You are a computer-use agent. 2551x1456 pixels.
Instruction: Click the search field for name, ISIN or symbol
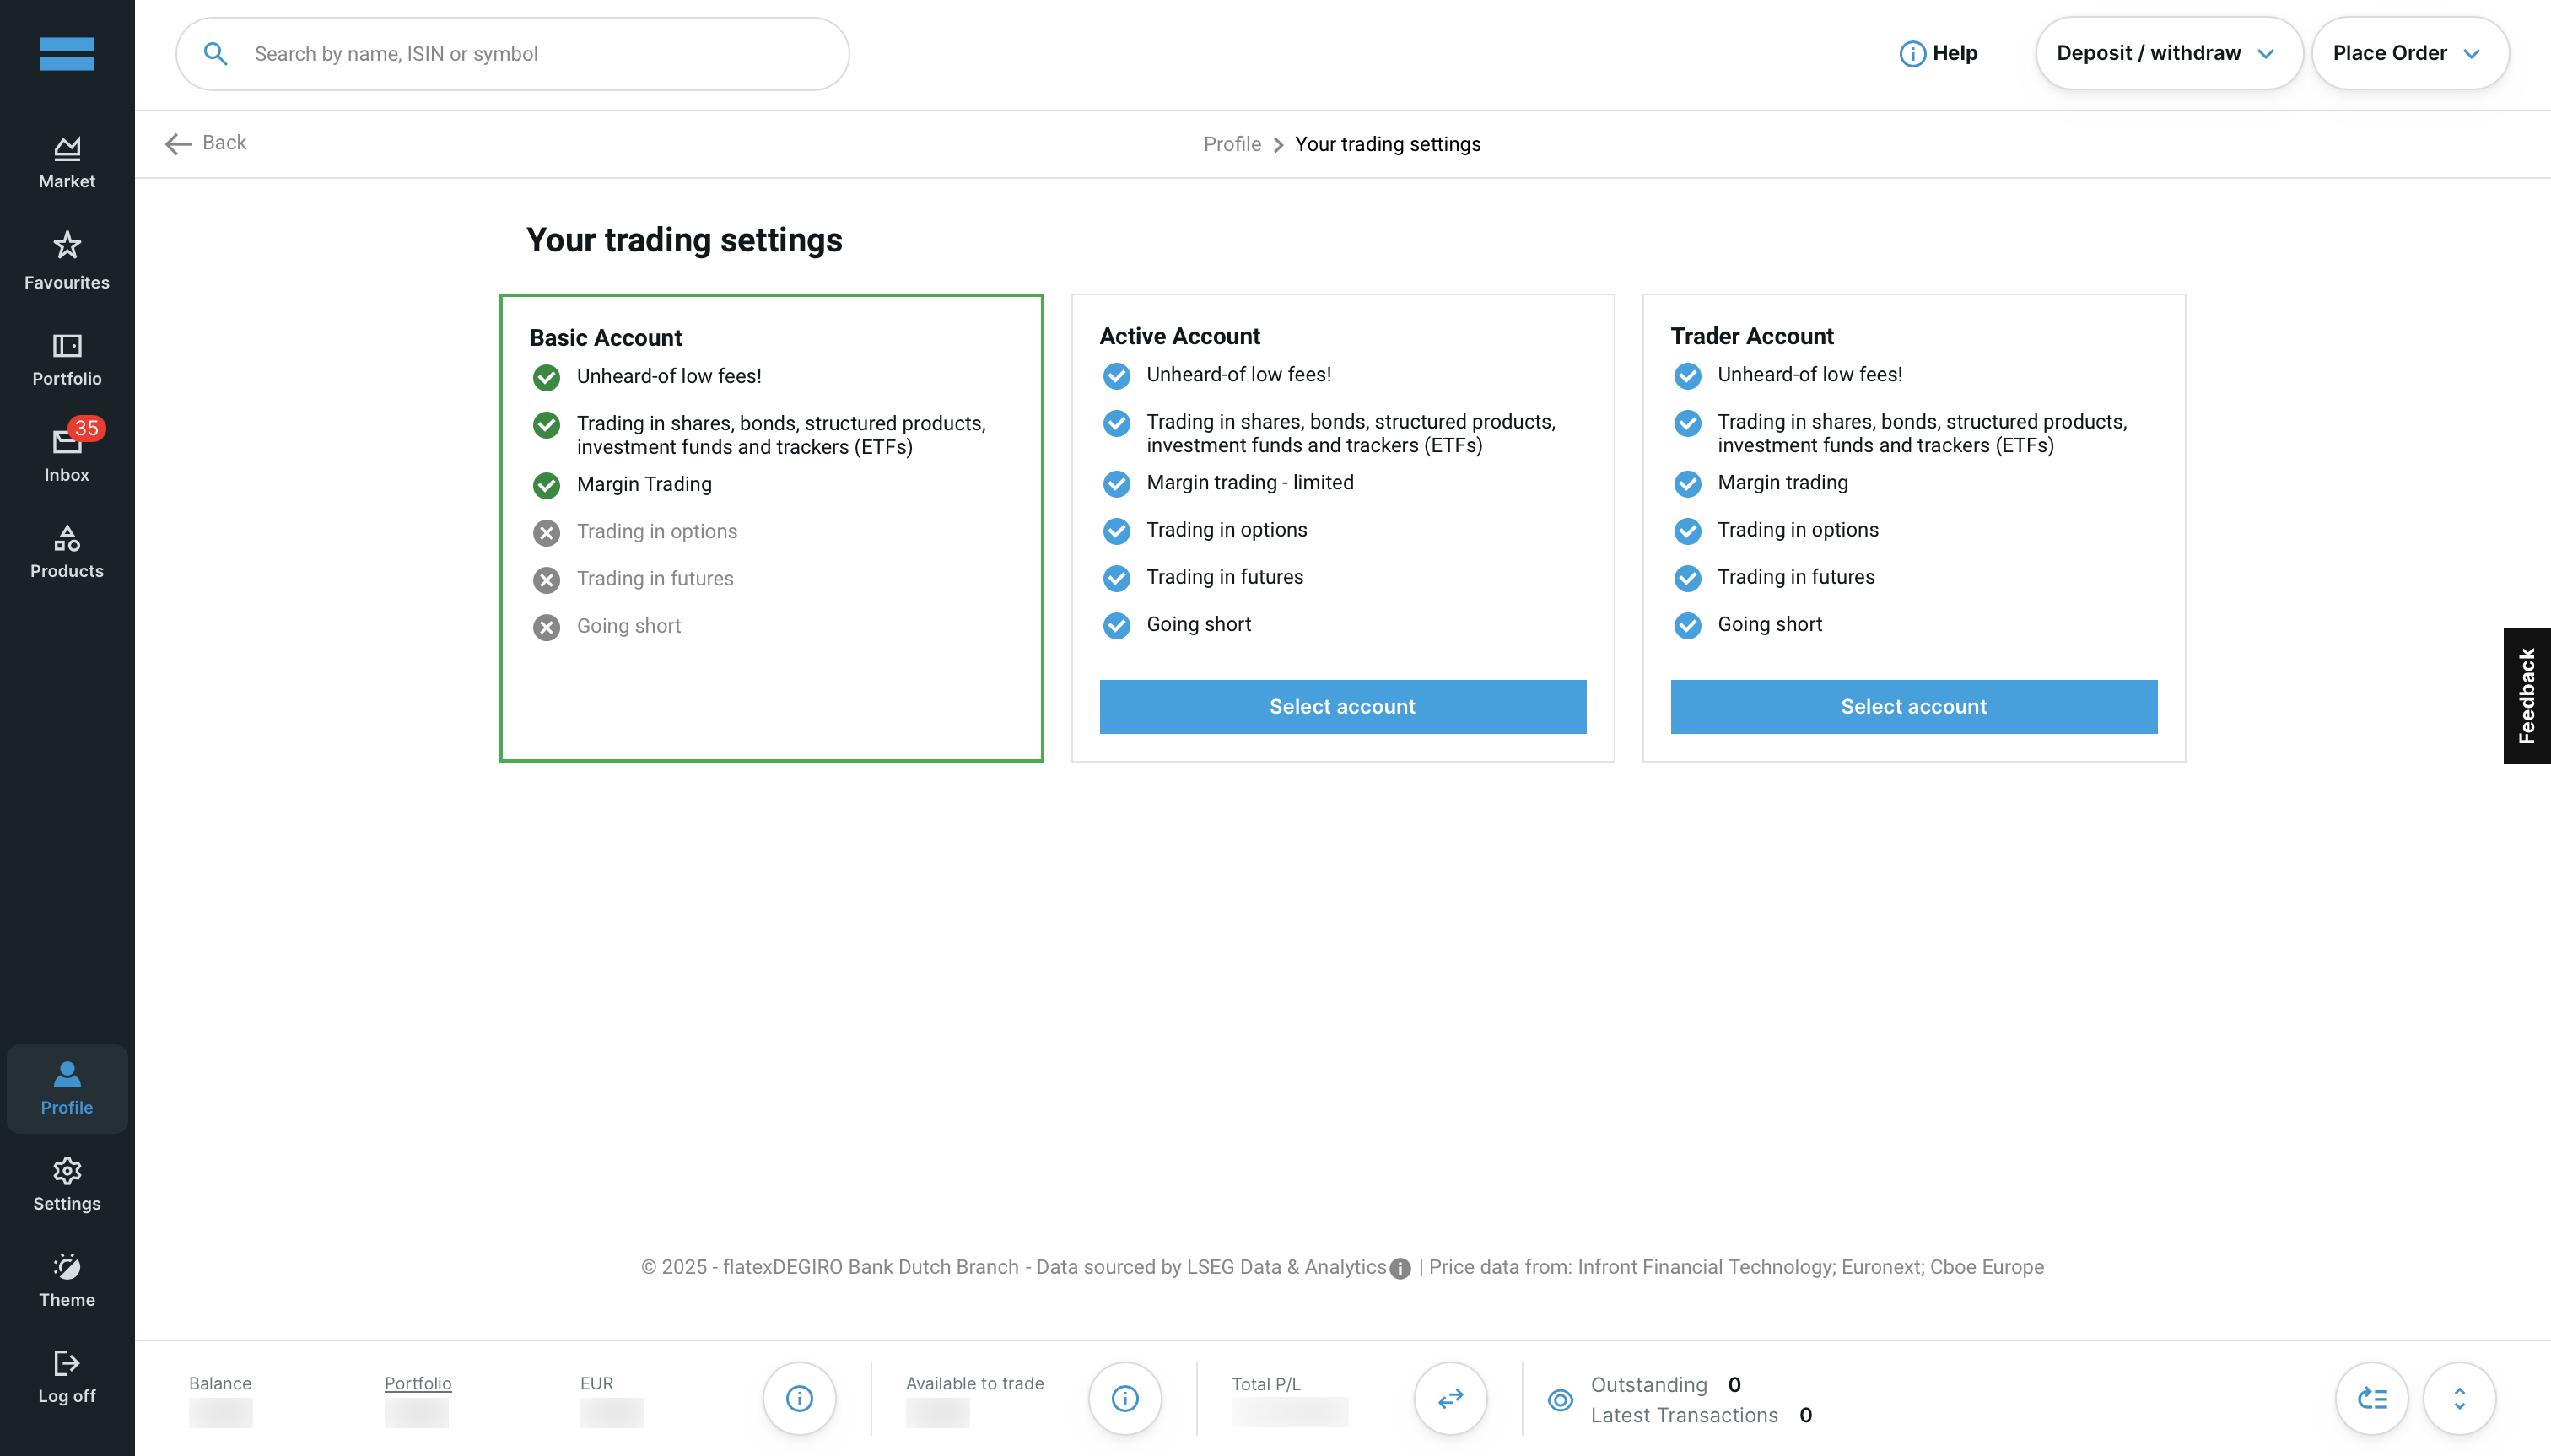pos(512,54)
